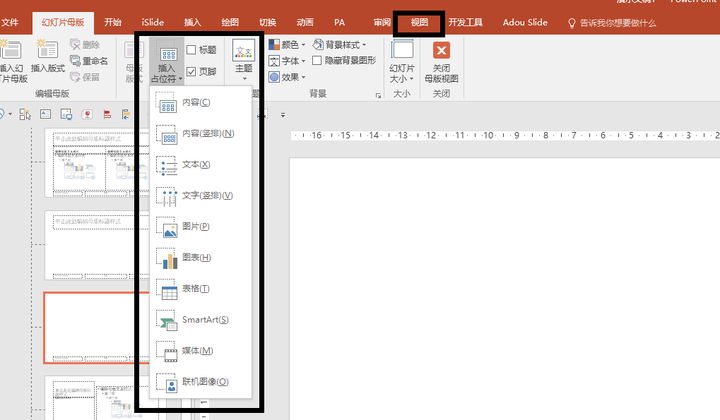This screenshot has height=420, width=720.
Task: Select the orange-highlighted blank layout thumbnail
Action: click(96, 328)
